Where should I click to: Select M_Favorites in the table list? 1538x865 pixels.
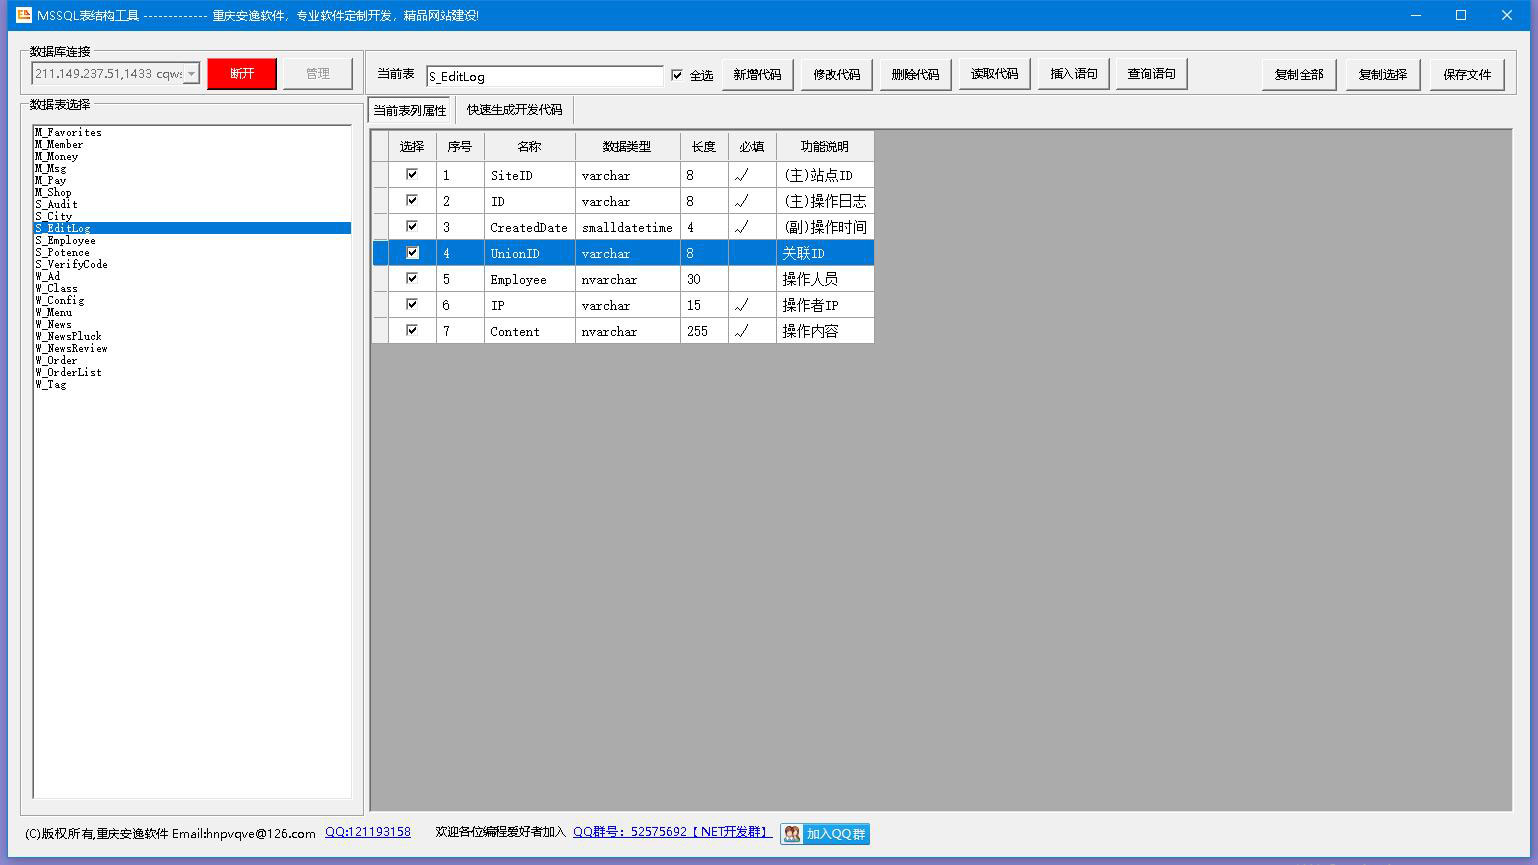(68, 132)
